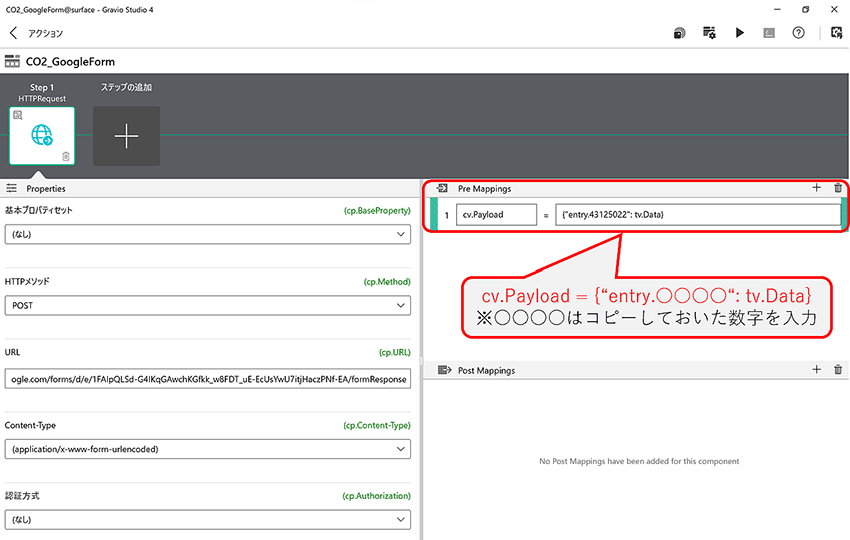Add a new Post Mapping with plus
Viewport: 850px width, 540px height.
(x=816, y=369)
